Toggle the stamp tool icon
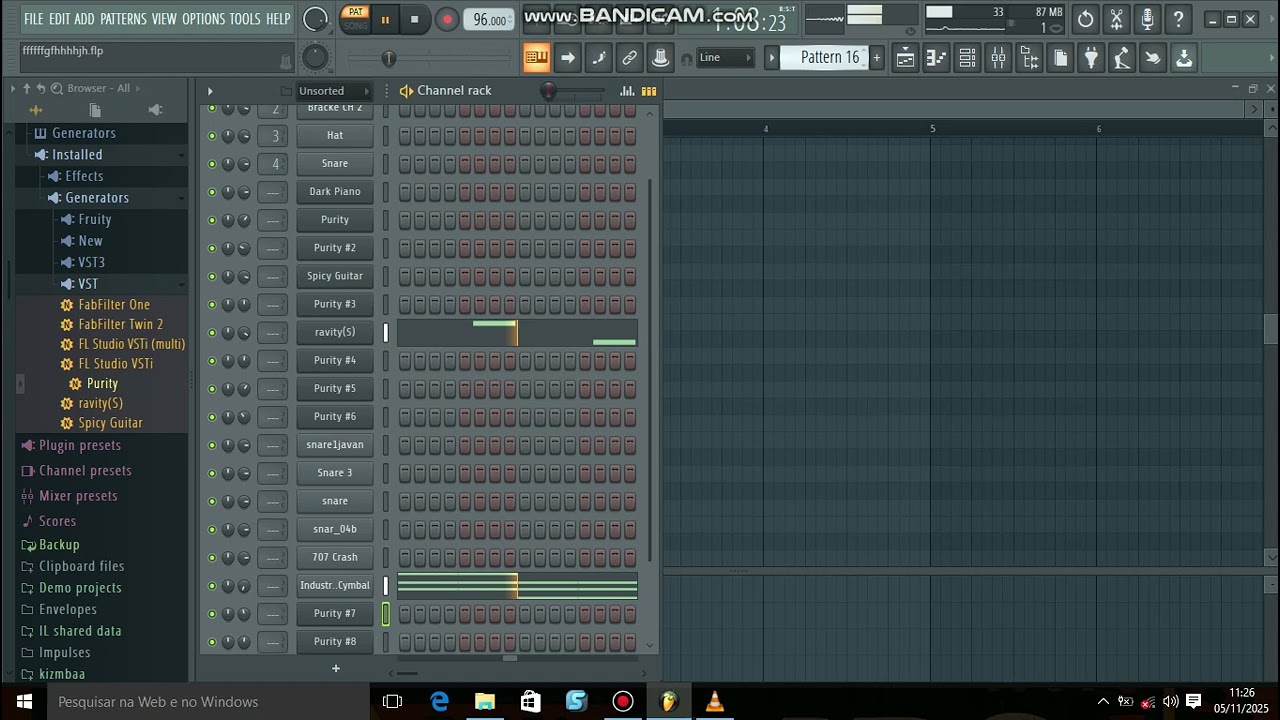Screen dimensions: 1280x720 click(660, 58)
